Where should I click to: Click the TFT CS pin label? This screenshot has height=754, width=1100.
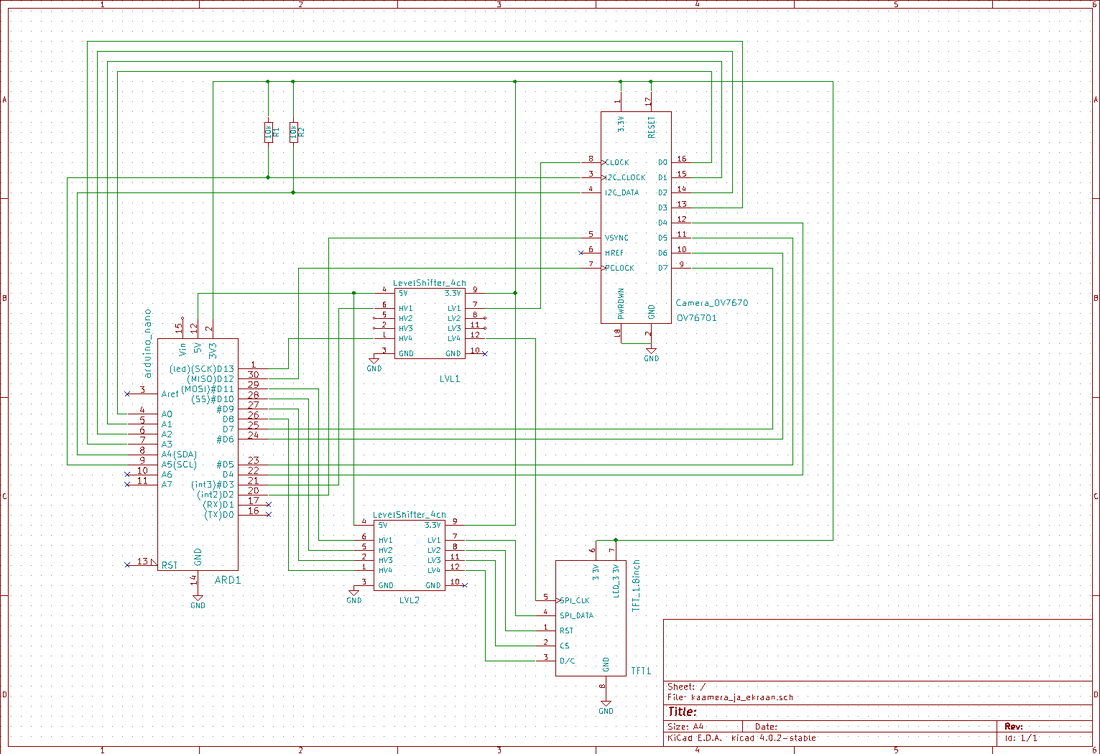pos(565,646)
